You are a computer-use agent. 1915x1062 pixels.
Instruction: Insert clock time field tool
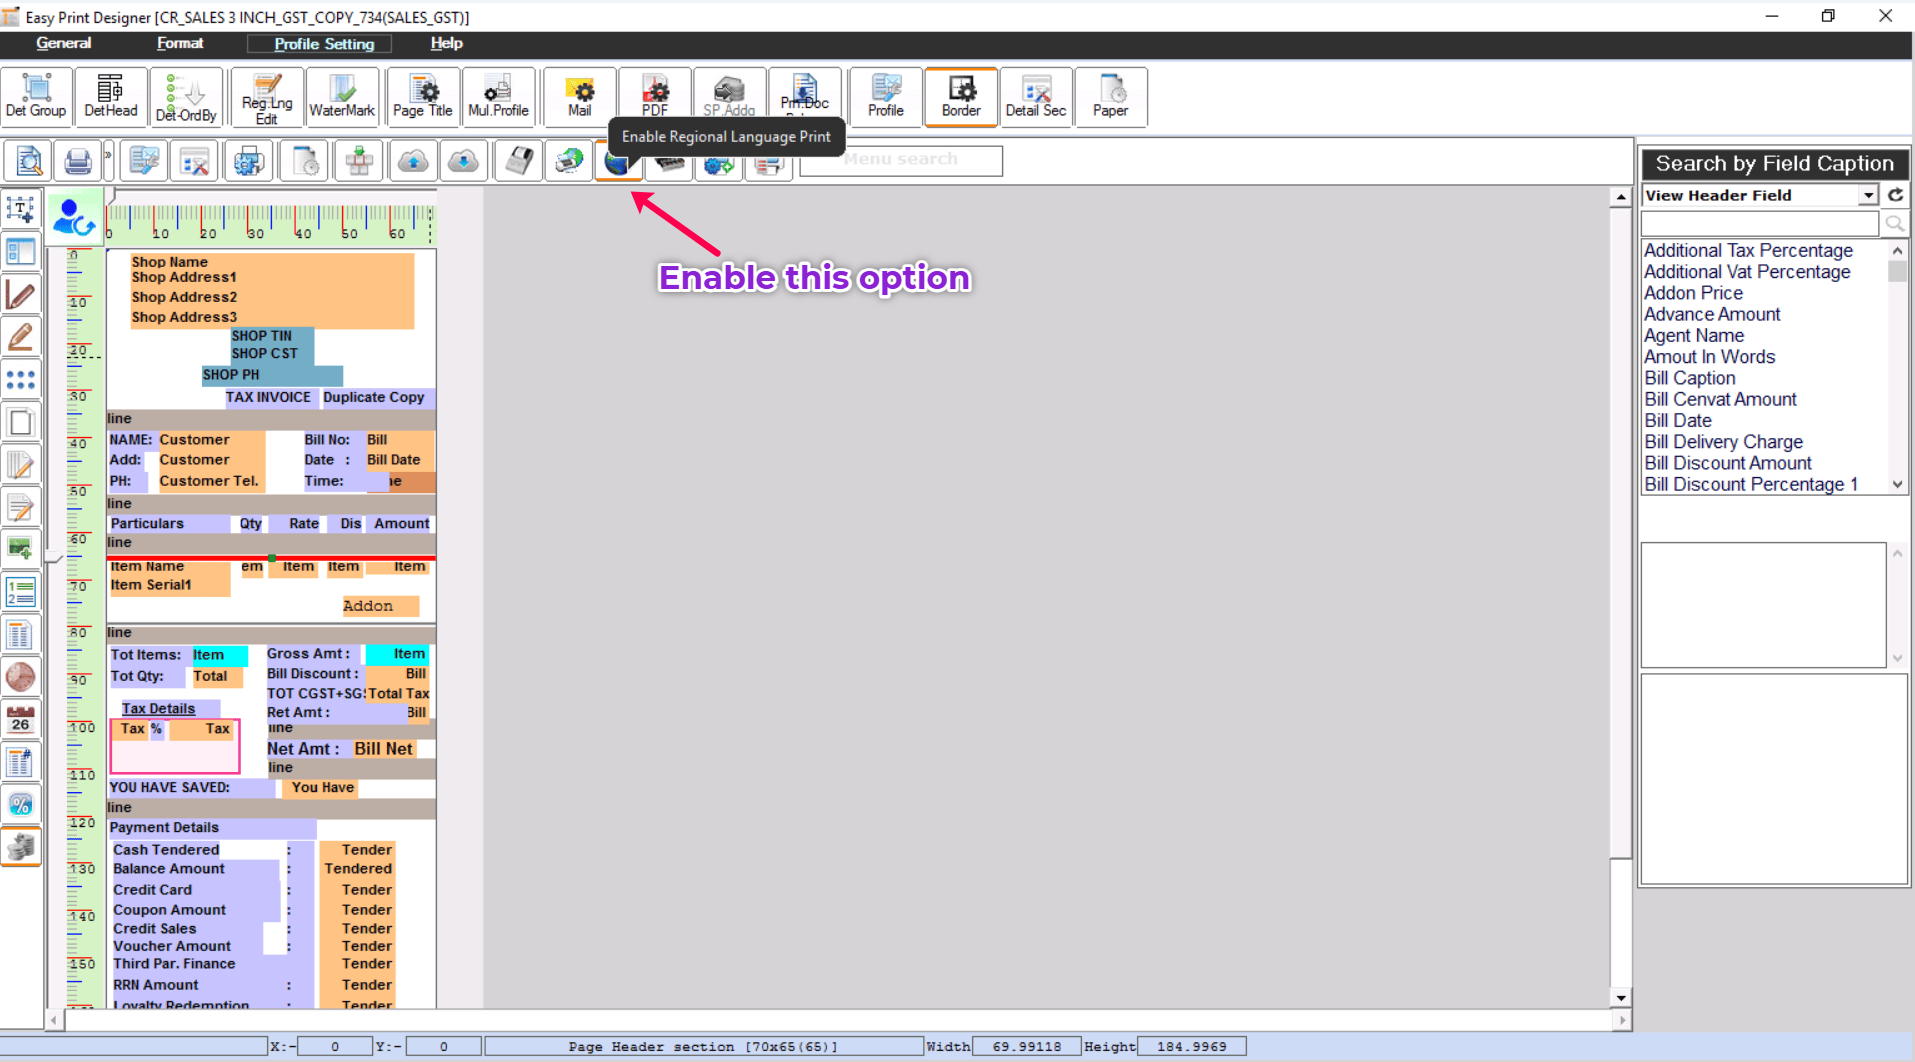[x=21, y=677]
